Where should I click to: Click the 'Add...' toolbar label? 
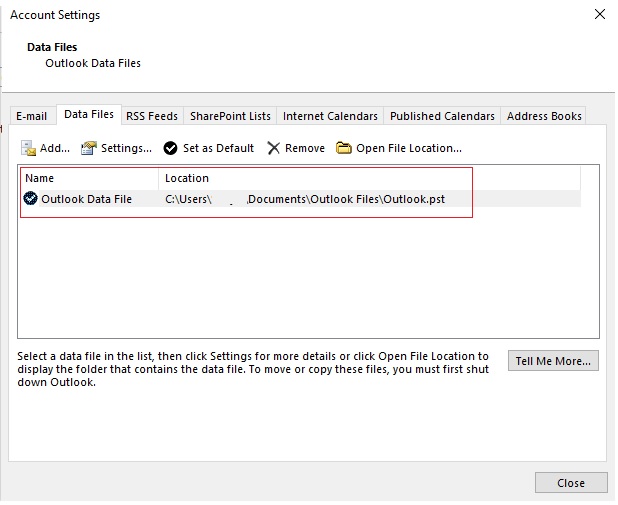click(x=55, y=148)
